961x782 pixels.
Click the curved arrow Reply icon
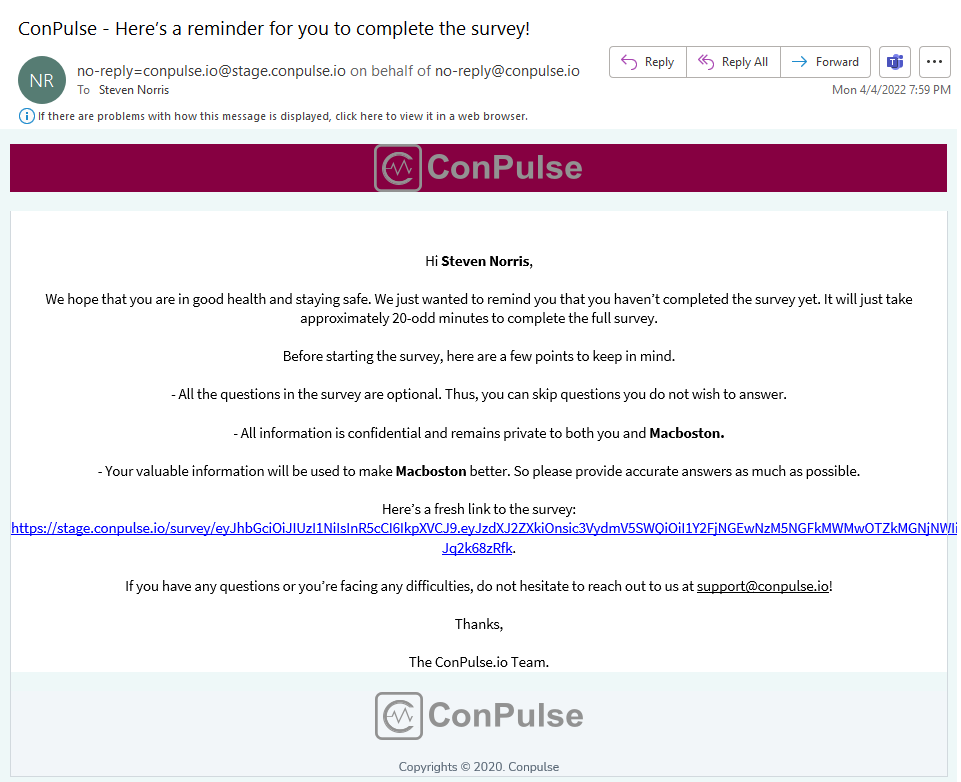[x=629, y=62]
